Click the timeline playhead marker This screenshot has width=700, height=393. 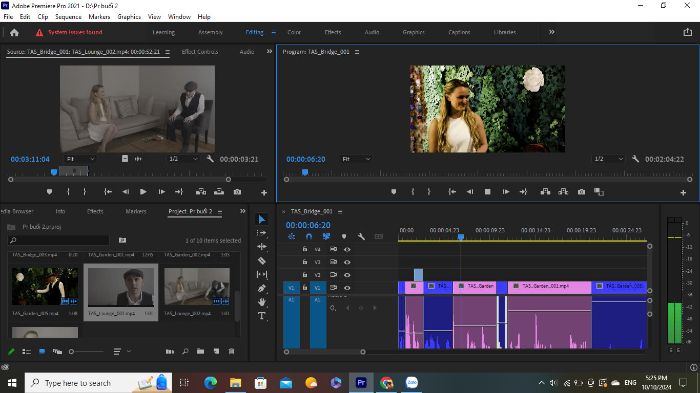(x=461, y=237)
